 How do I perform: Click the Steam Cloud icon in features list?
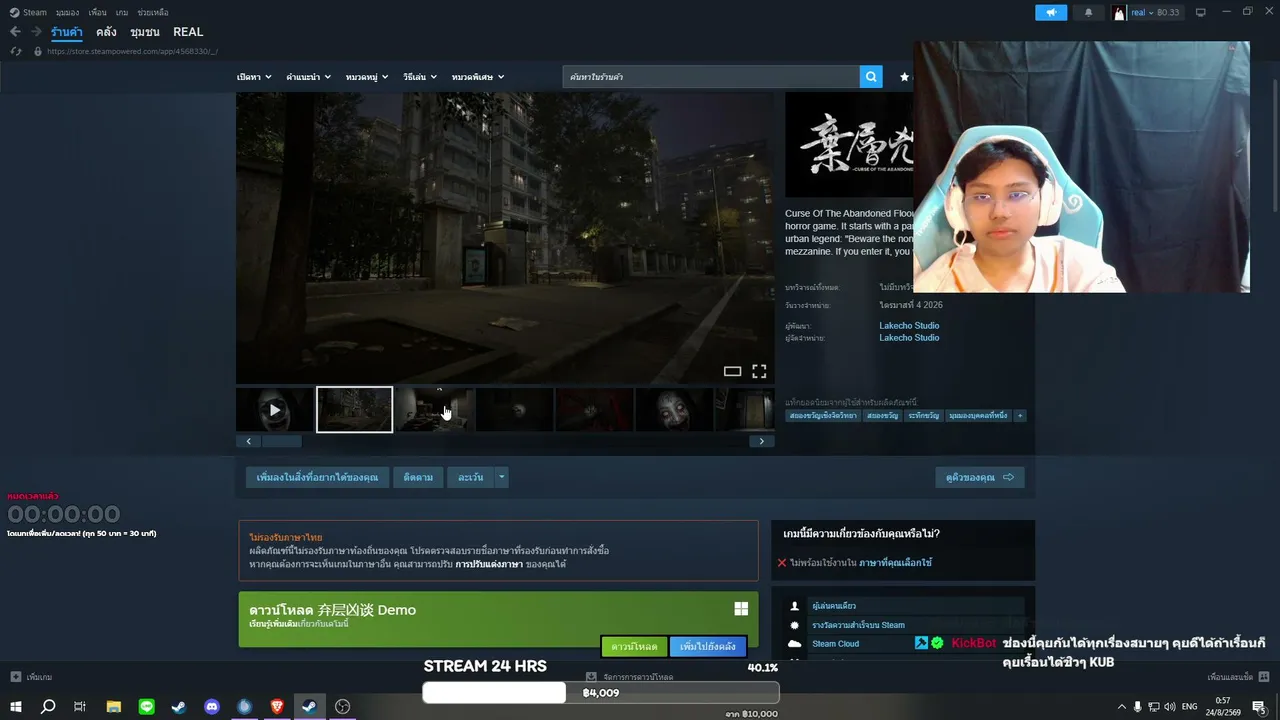coord(795,644)
